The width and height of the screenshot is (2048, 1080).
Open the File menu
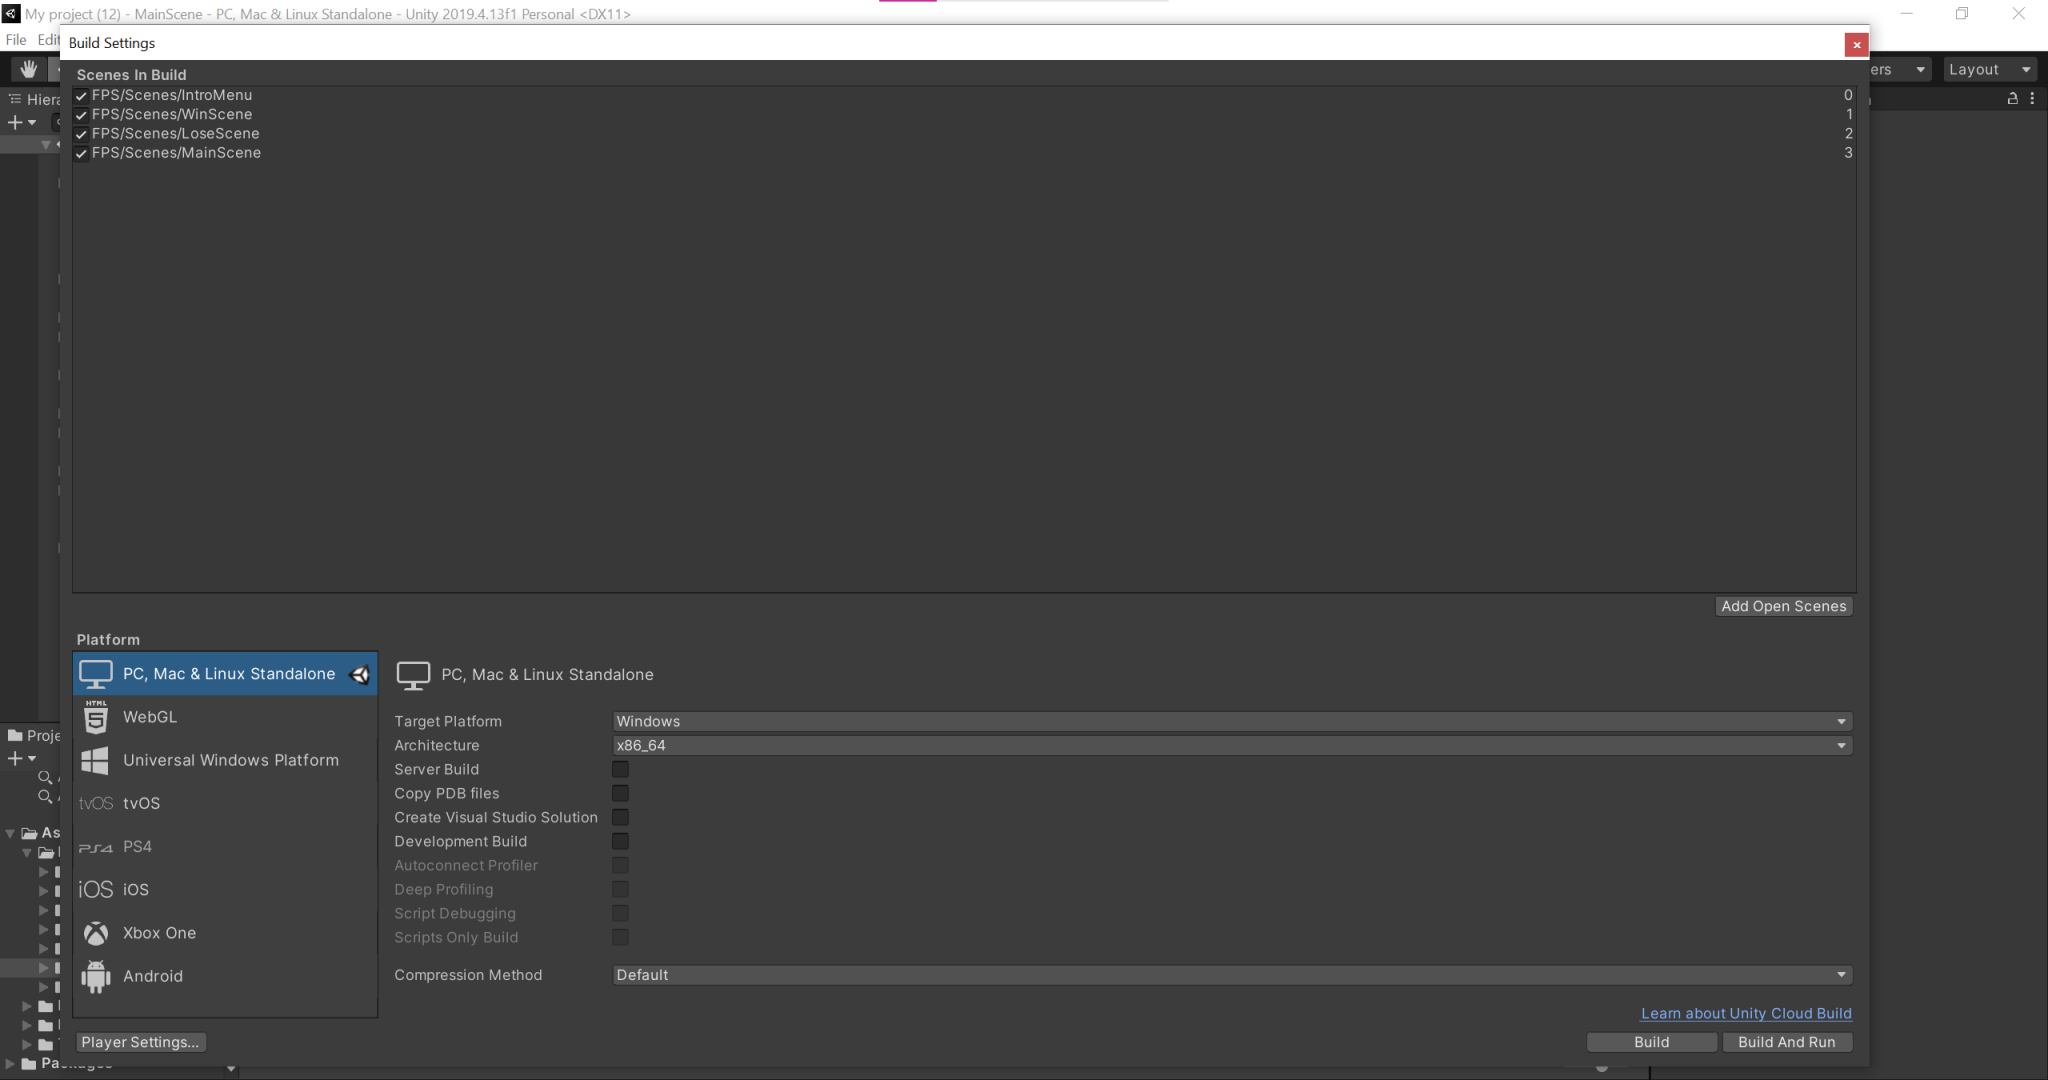tap(15, 40)
